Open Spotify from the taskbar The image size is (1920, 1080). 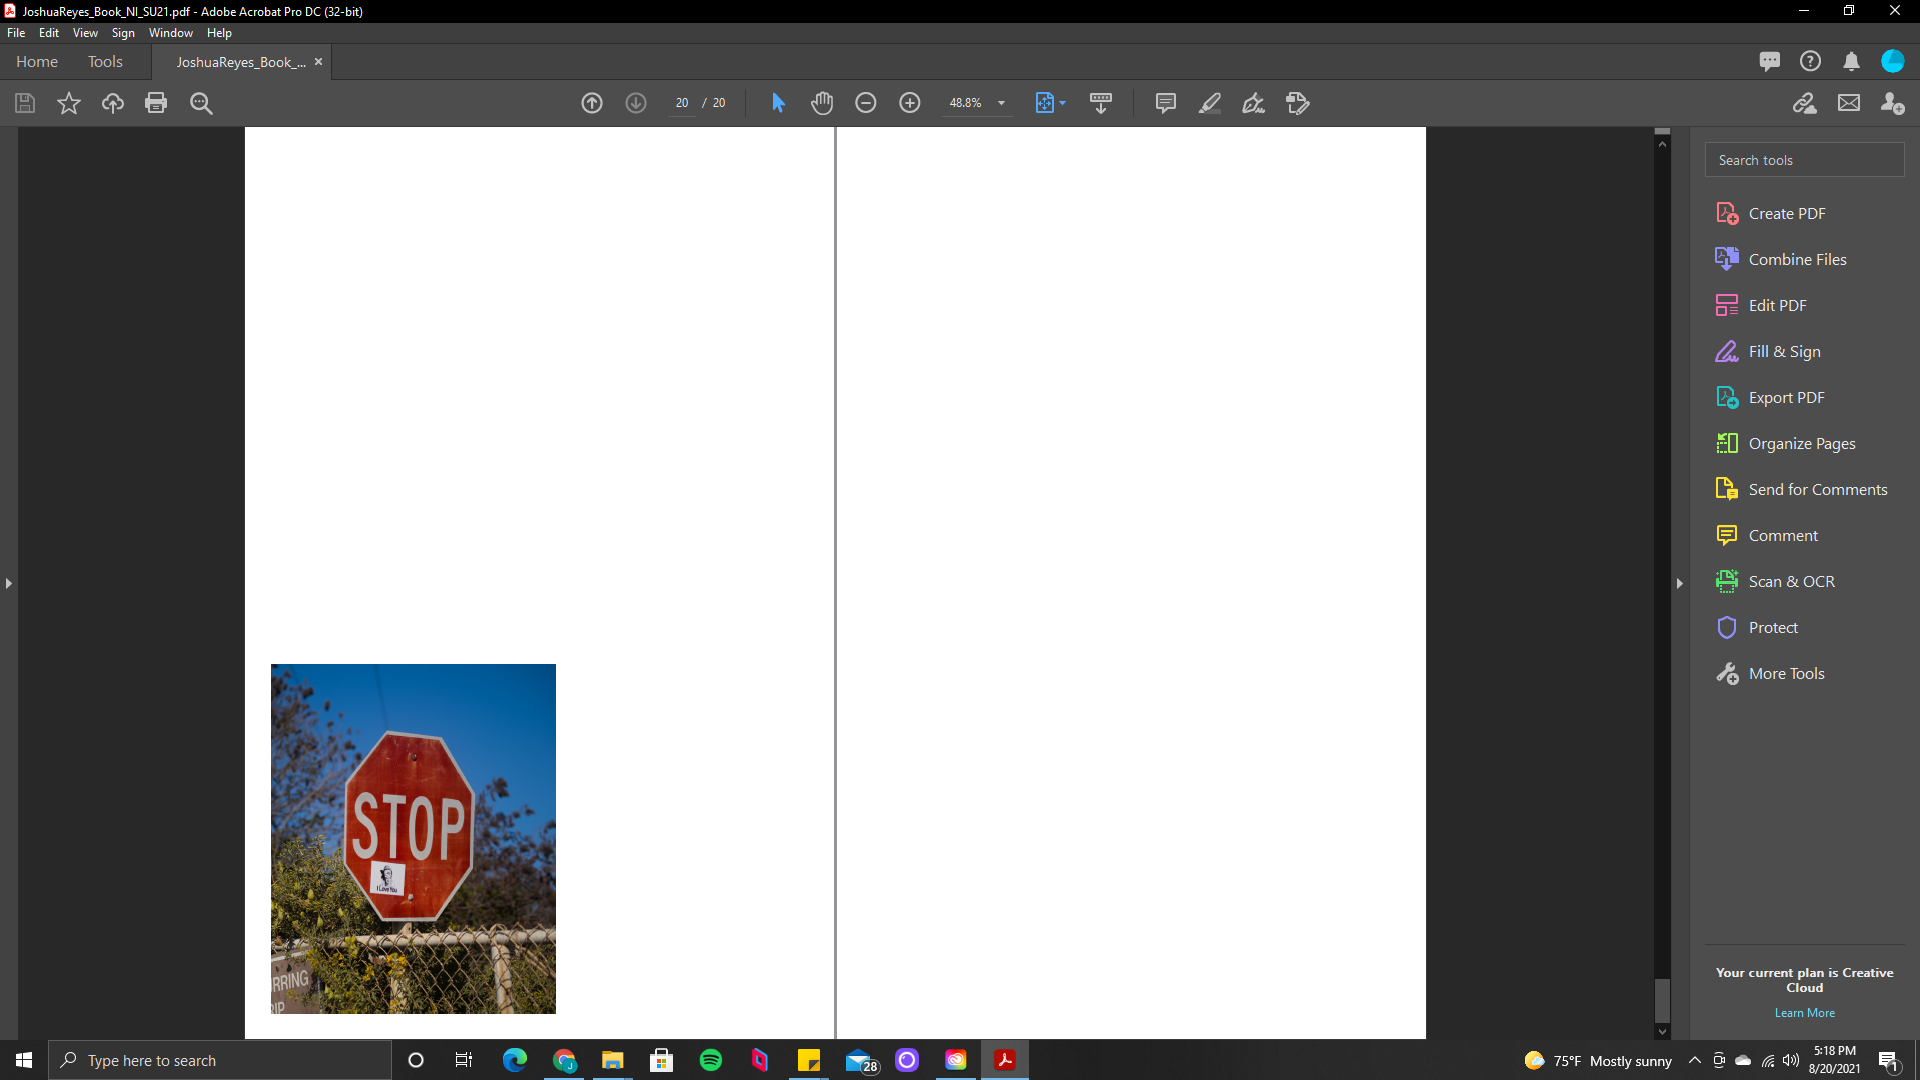point(711,1060)
